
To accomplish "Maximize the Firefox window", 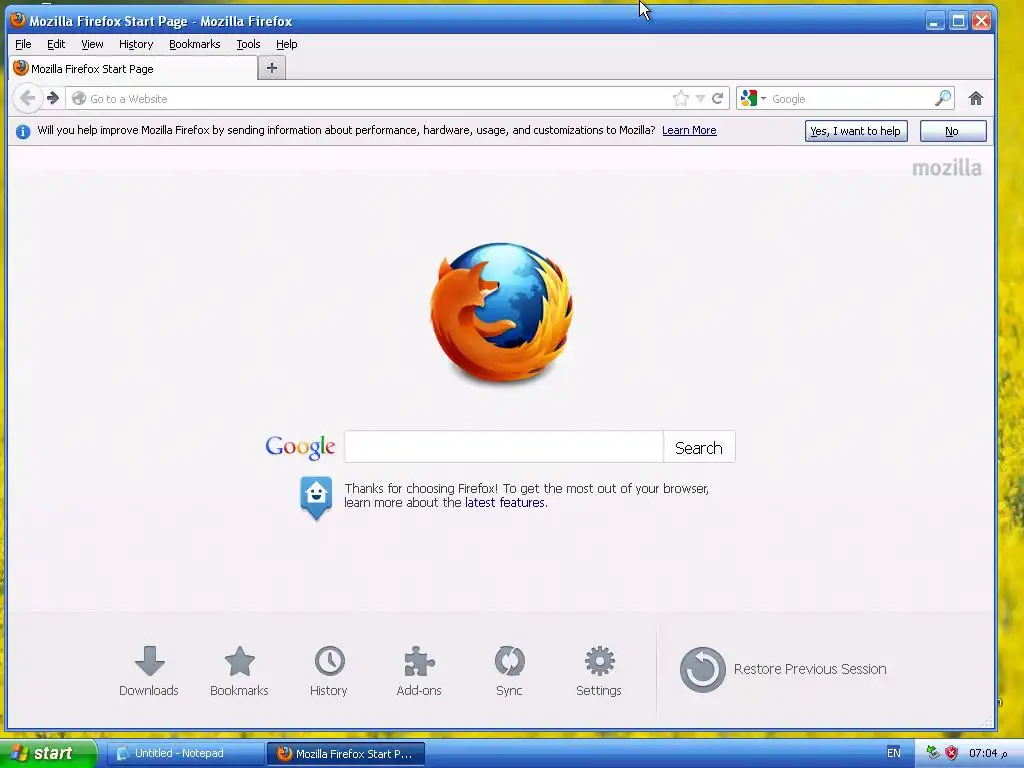I will [958, 21].
